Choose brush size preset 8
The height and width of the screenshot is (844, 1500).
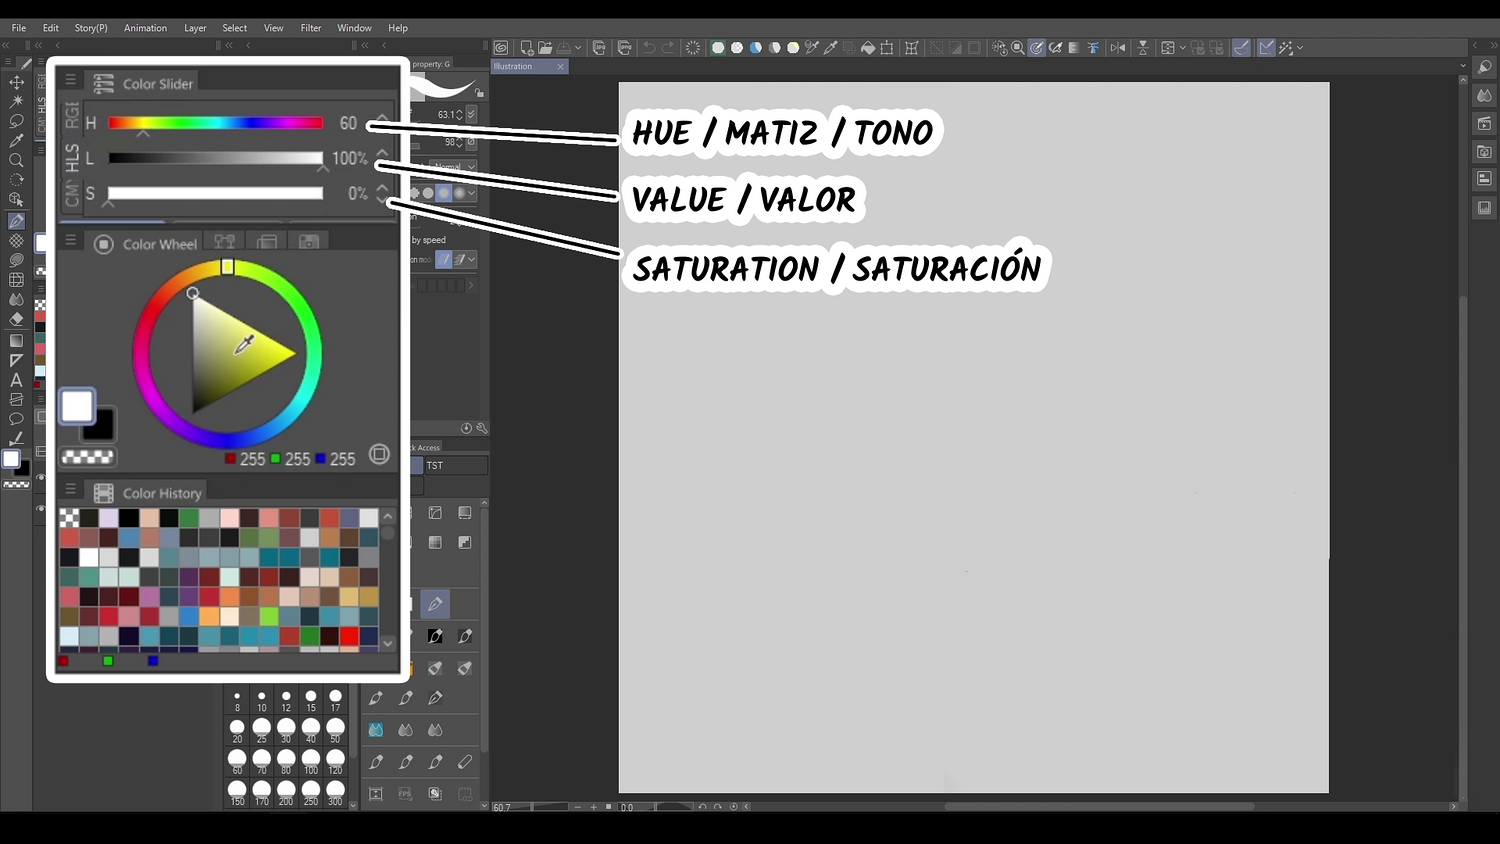[237, 700]
